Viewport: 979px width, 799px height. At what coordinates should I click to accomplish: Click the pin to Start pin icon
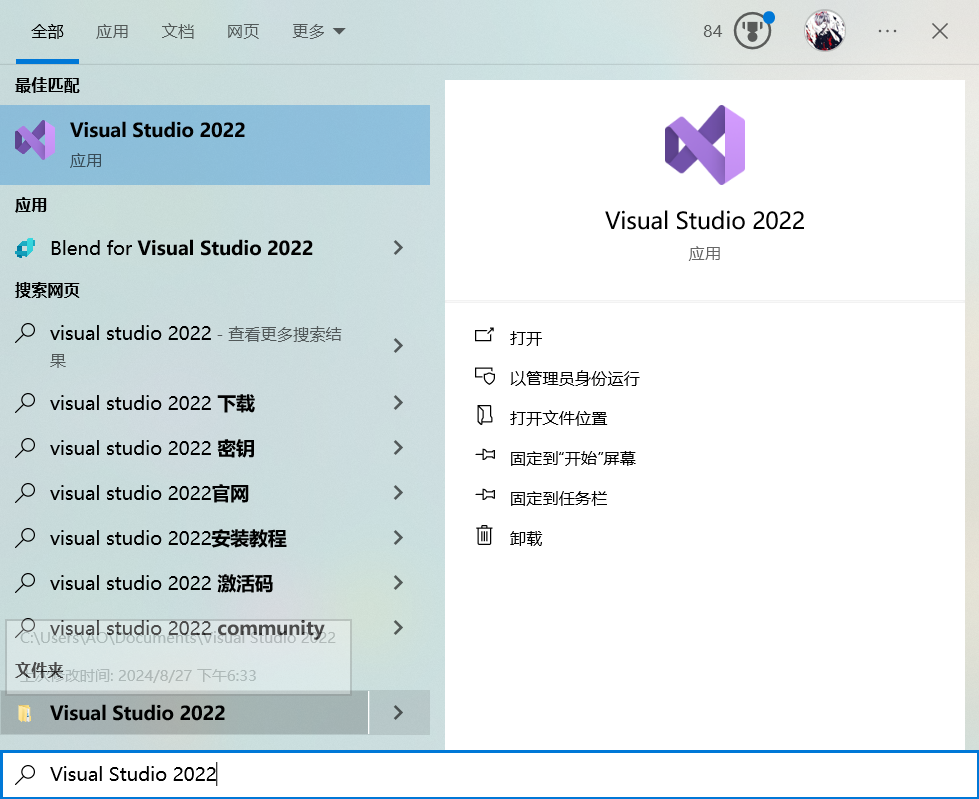485,455
